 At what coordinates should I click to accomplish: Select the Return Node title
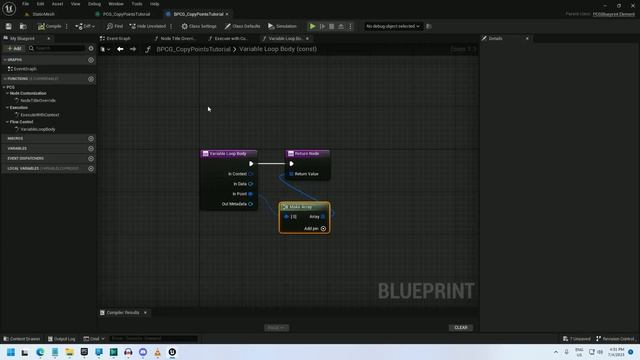pyautogui.click(x=307, y=154)
